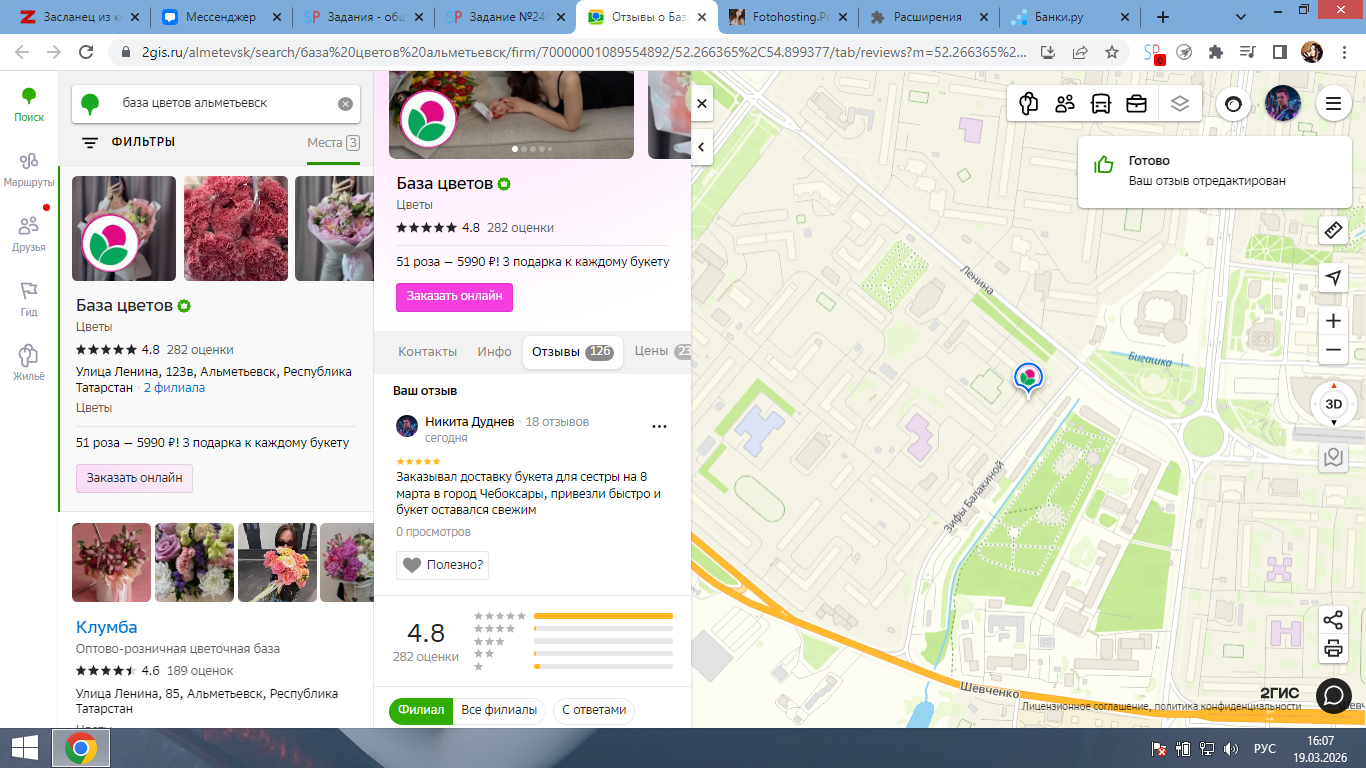Open the Chrome three-dot menu
This screenshot has height=768, width=1366.
[1345, 52]
